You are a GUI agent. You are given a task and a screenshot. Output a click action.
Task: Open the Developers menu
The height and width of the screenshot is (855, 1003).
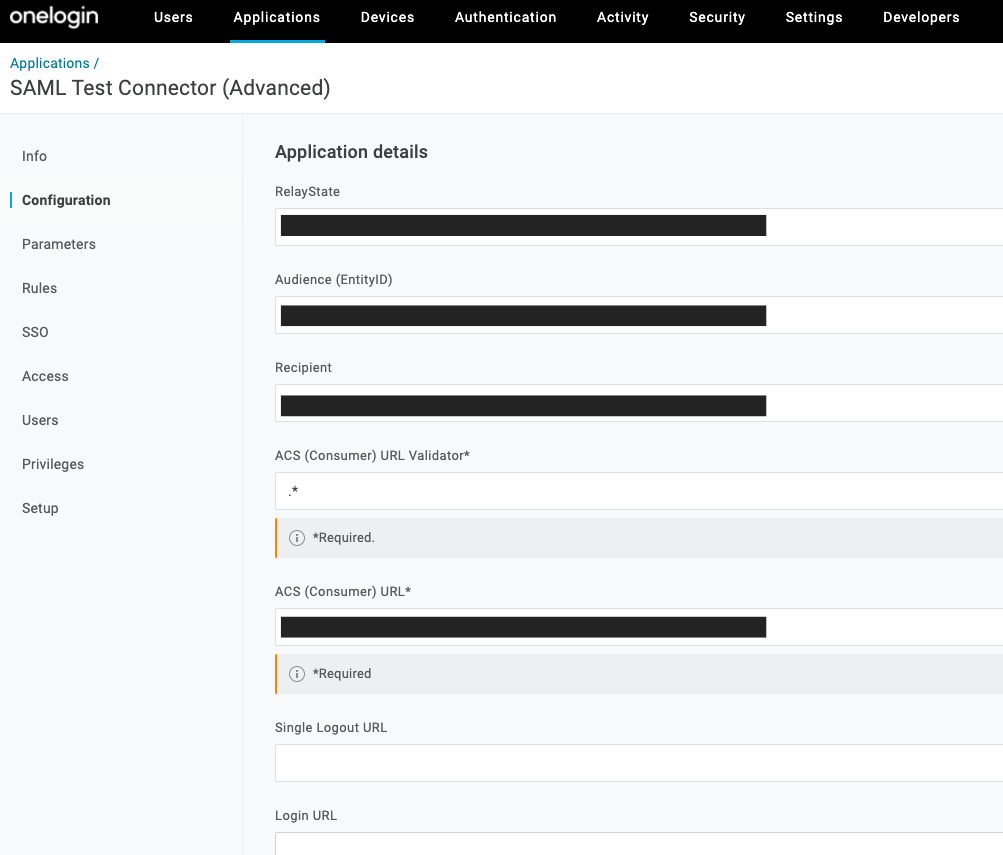921,18
